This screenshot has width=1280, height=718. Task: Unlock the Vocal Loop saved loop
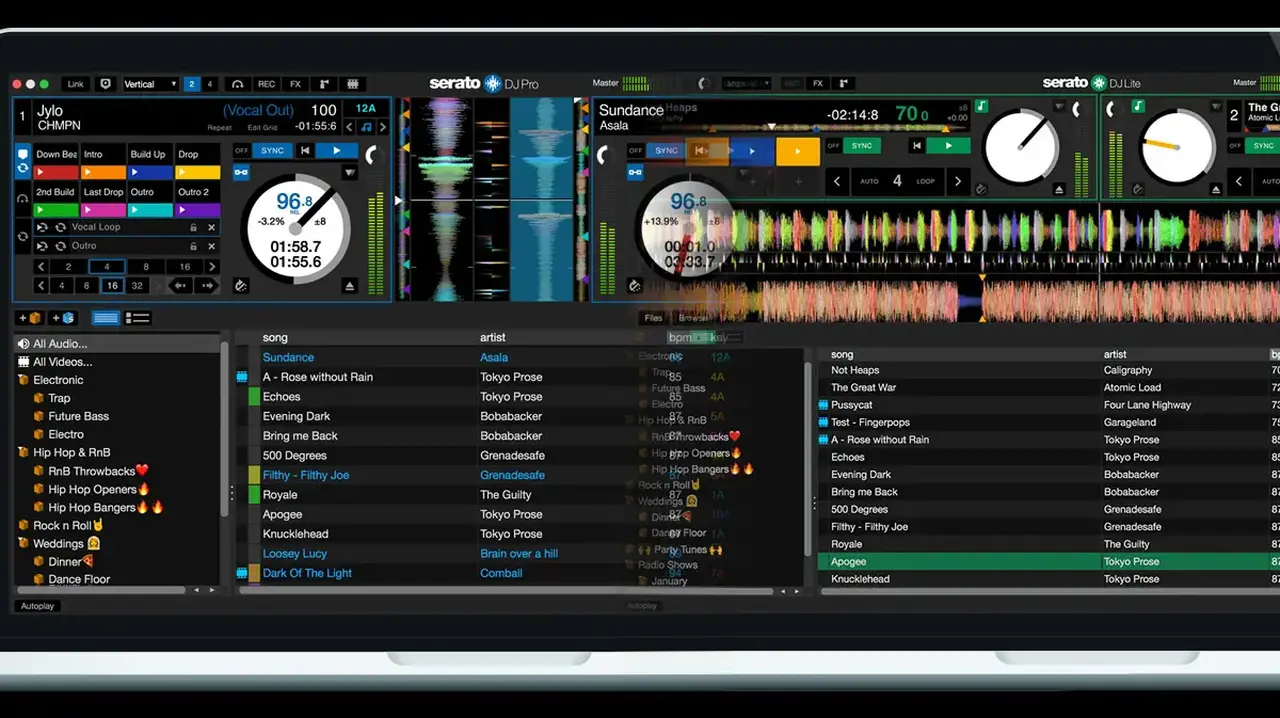[194, 227]
